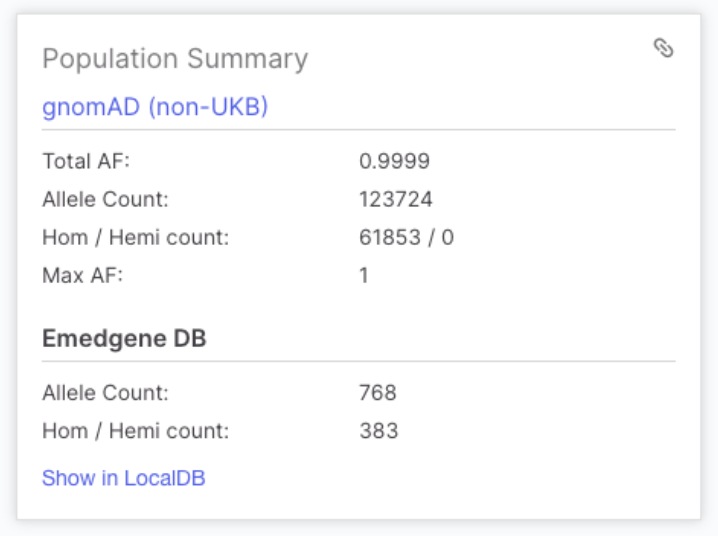Select the Emedgene DB Allele Count label

click(x=105, y=393)
